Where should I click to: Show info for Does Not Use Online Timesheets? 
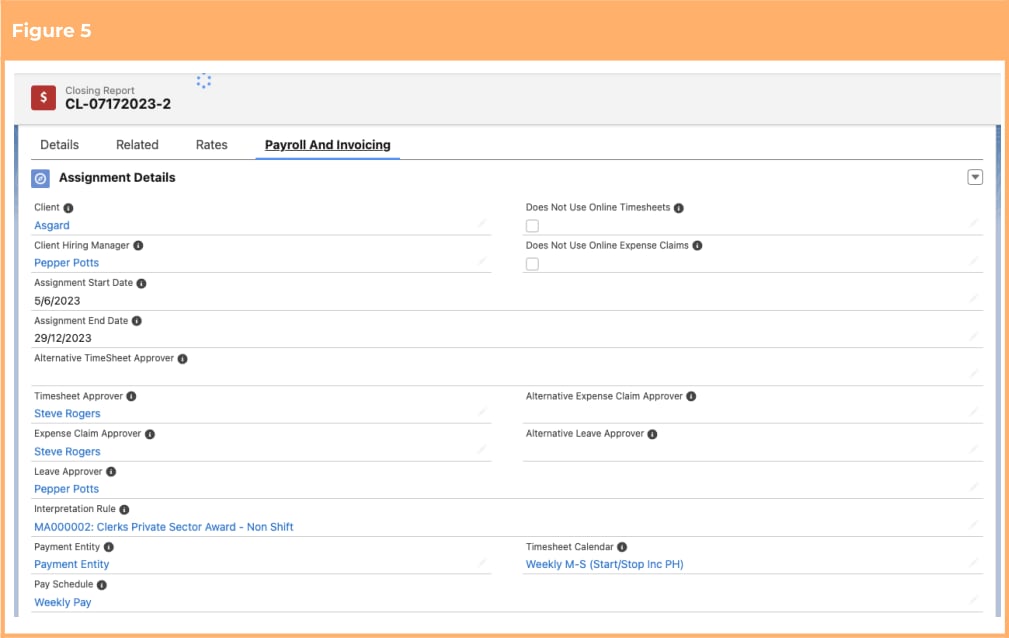click(x=679, y=208)
